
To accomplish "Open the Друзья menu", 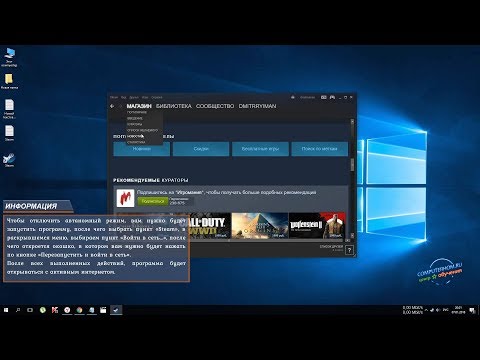I will pyautogui.click(x=134, y=97).
